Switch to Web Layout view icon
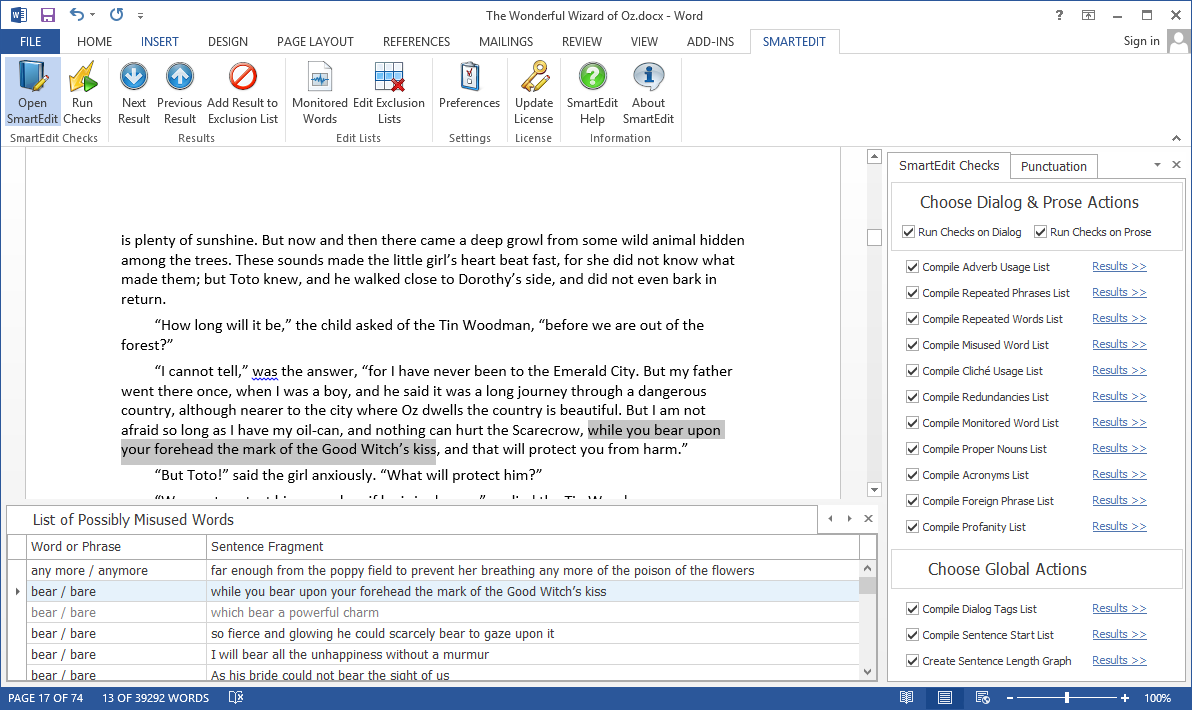The width and height of the screenshot is (1192, 710). [x=982, y=697]
